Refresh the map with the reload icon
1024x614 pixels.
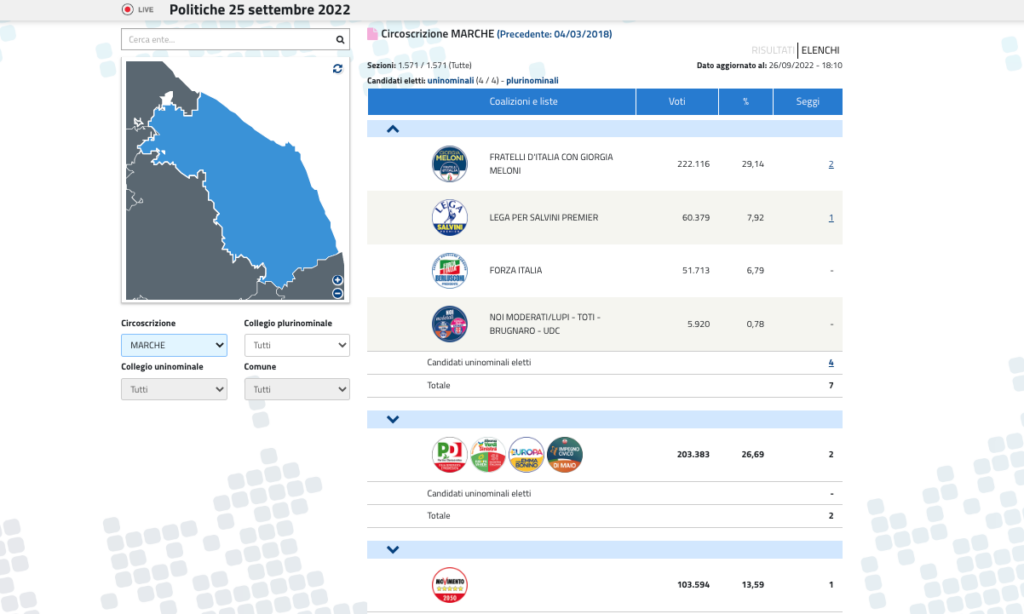point(338,69)
